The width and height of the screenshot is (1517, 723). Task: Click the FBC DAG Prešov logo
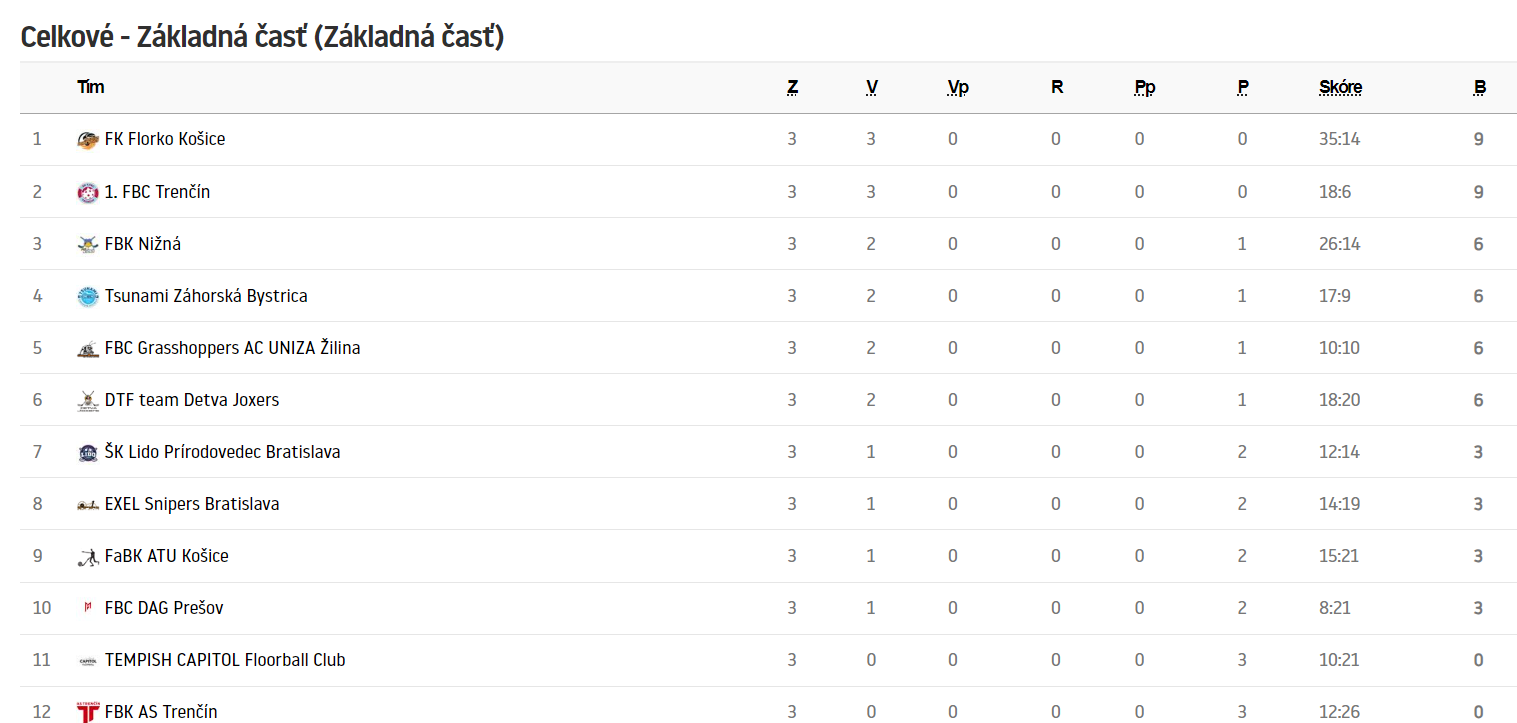click(88, 608)
